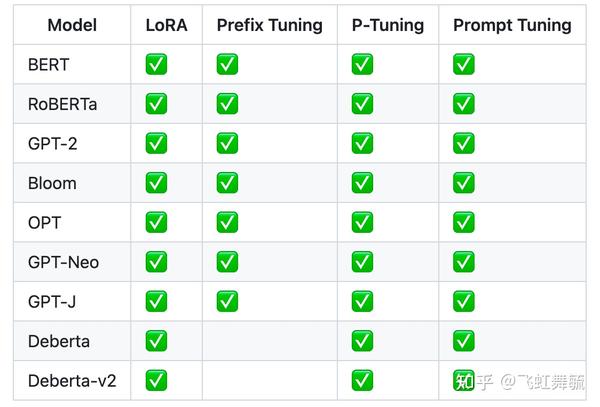The width and height of the screenshot is (600, 407).
Task: Select the GPT-Neo model name
Action: (x=64, y=262)
